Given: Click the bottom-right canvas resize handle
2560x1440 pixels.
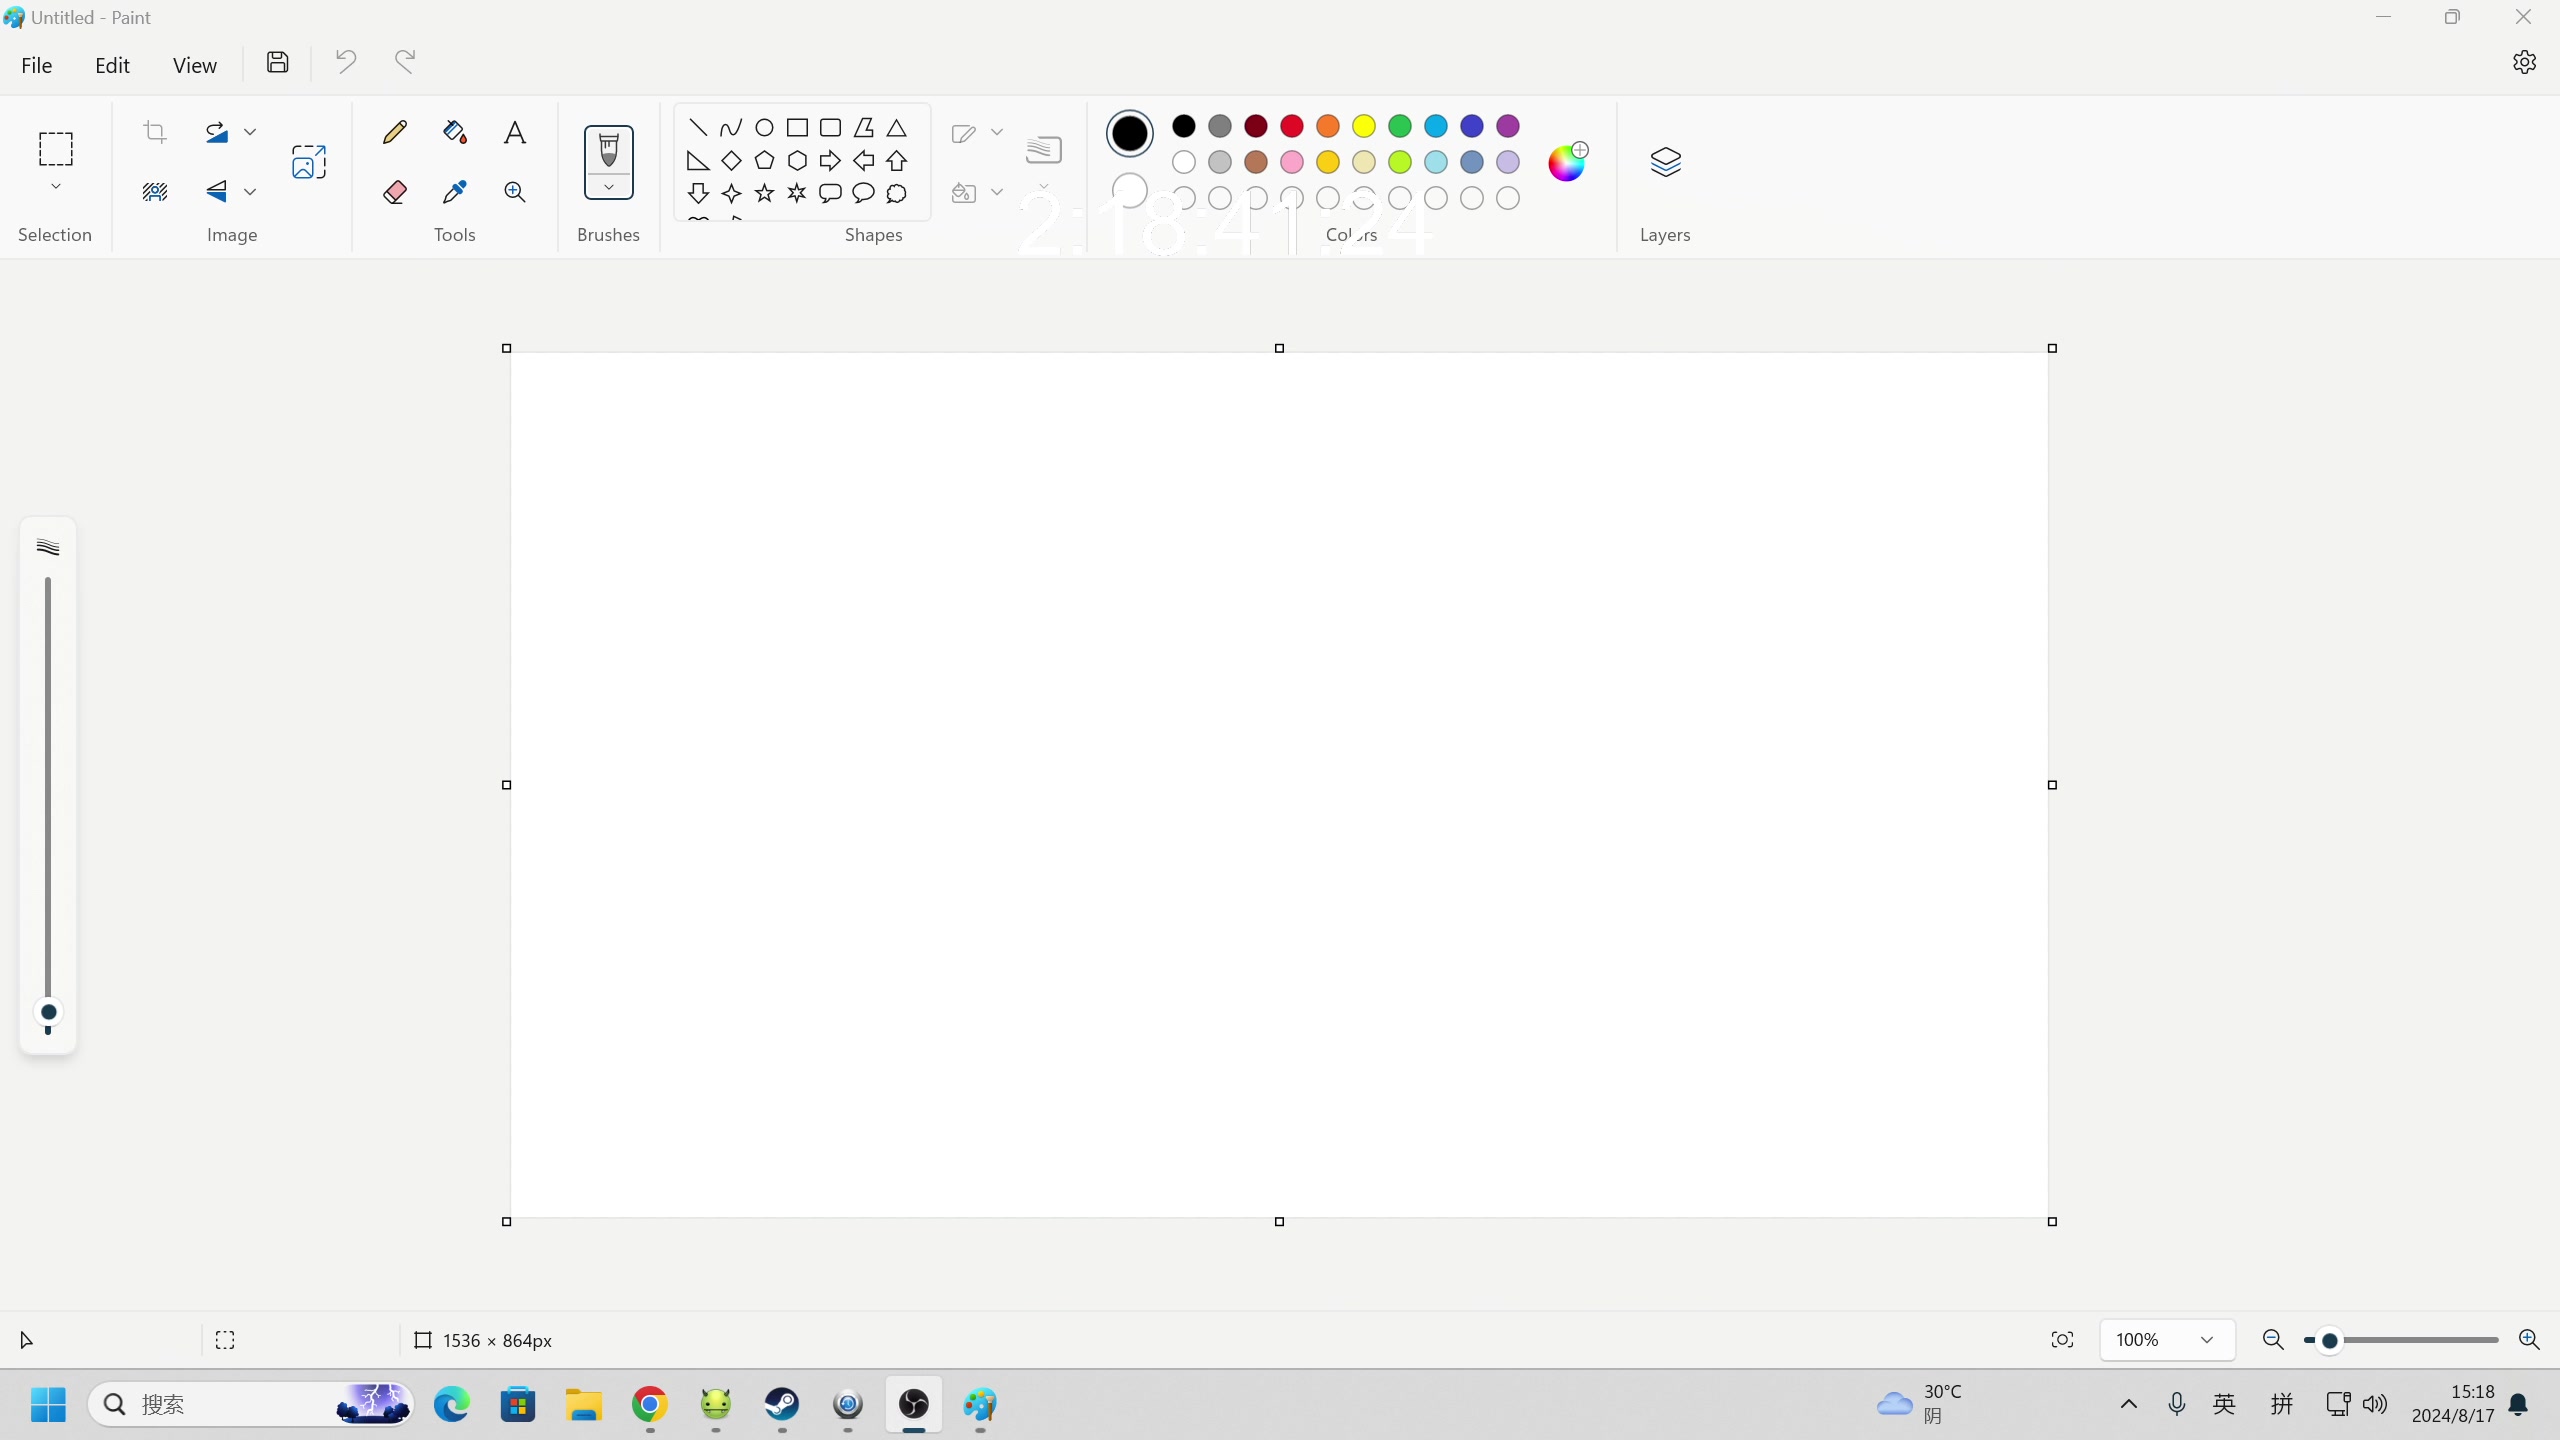Looking at the screenshot, I should (x=2053, y=1222).
